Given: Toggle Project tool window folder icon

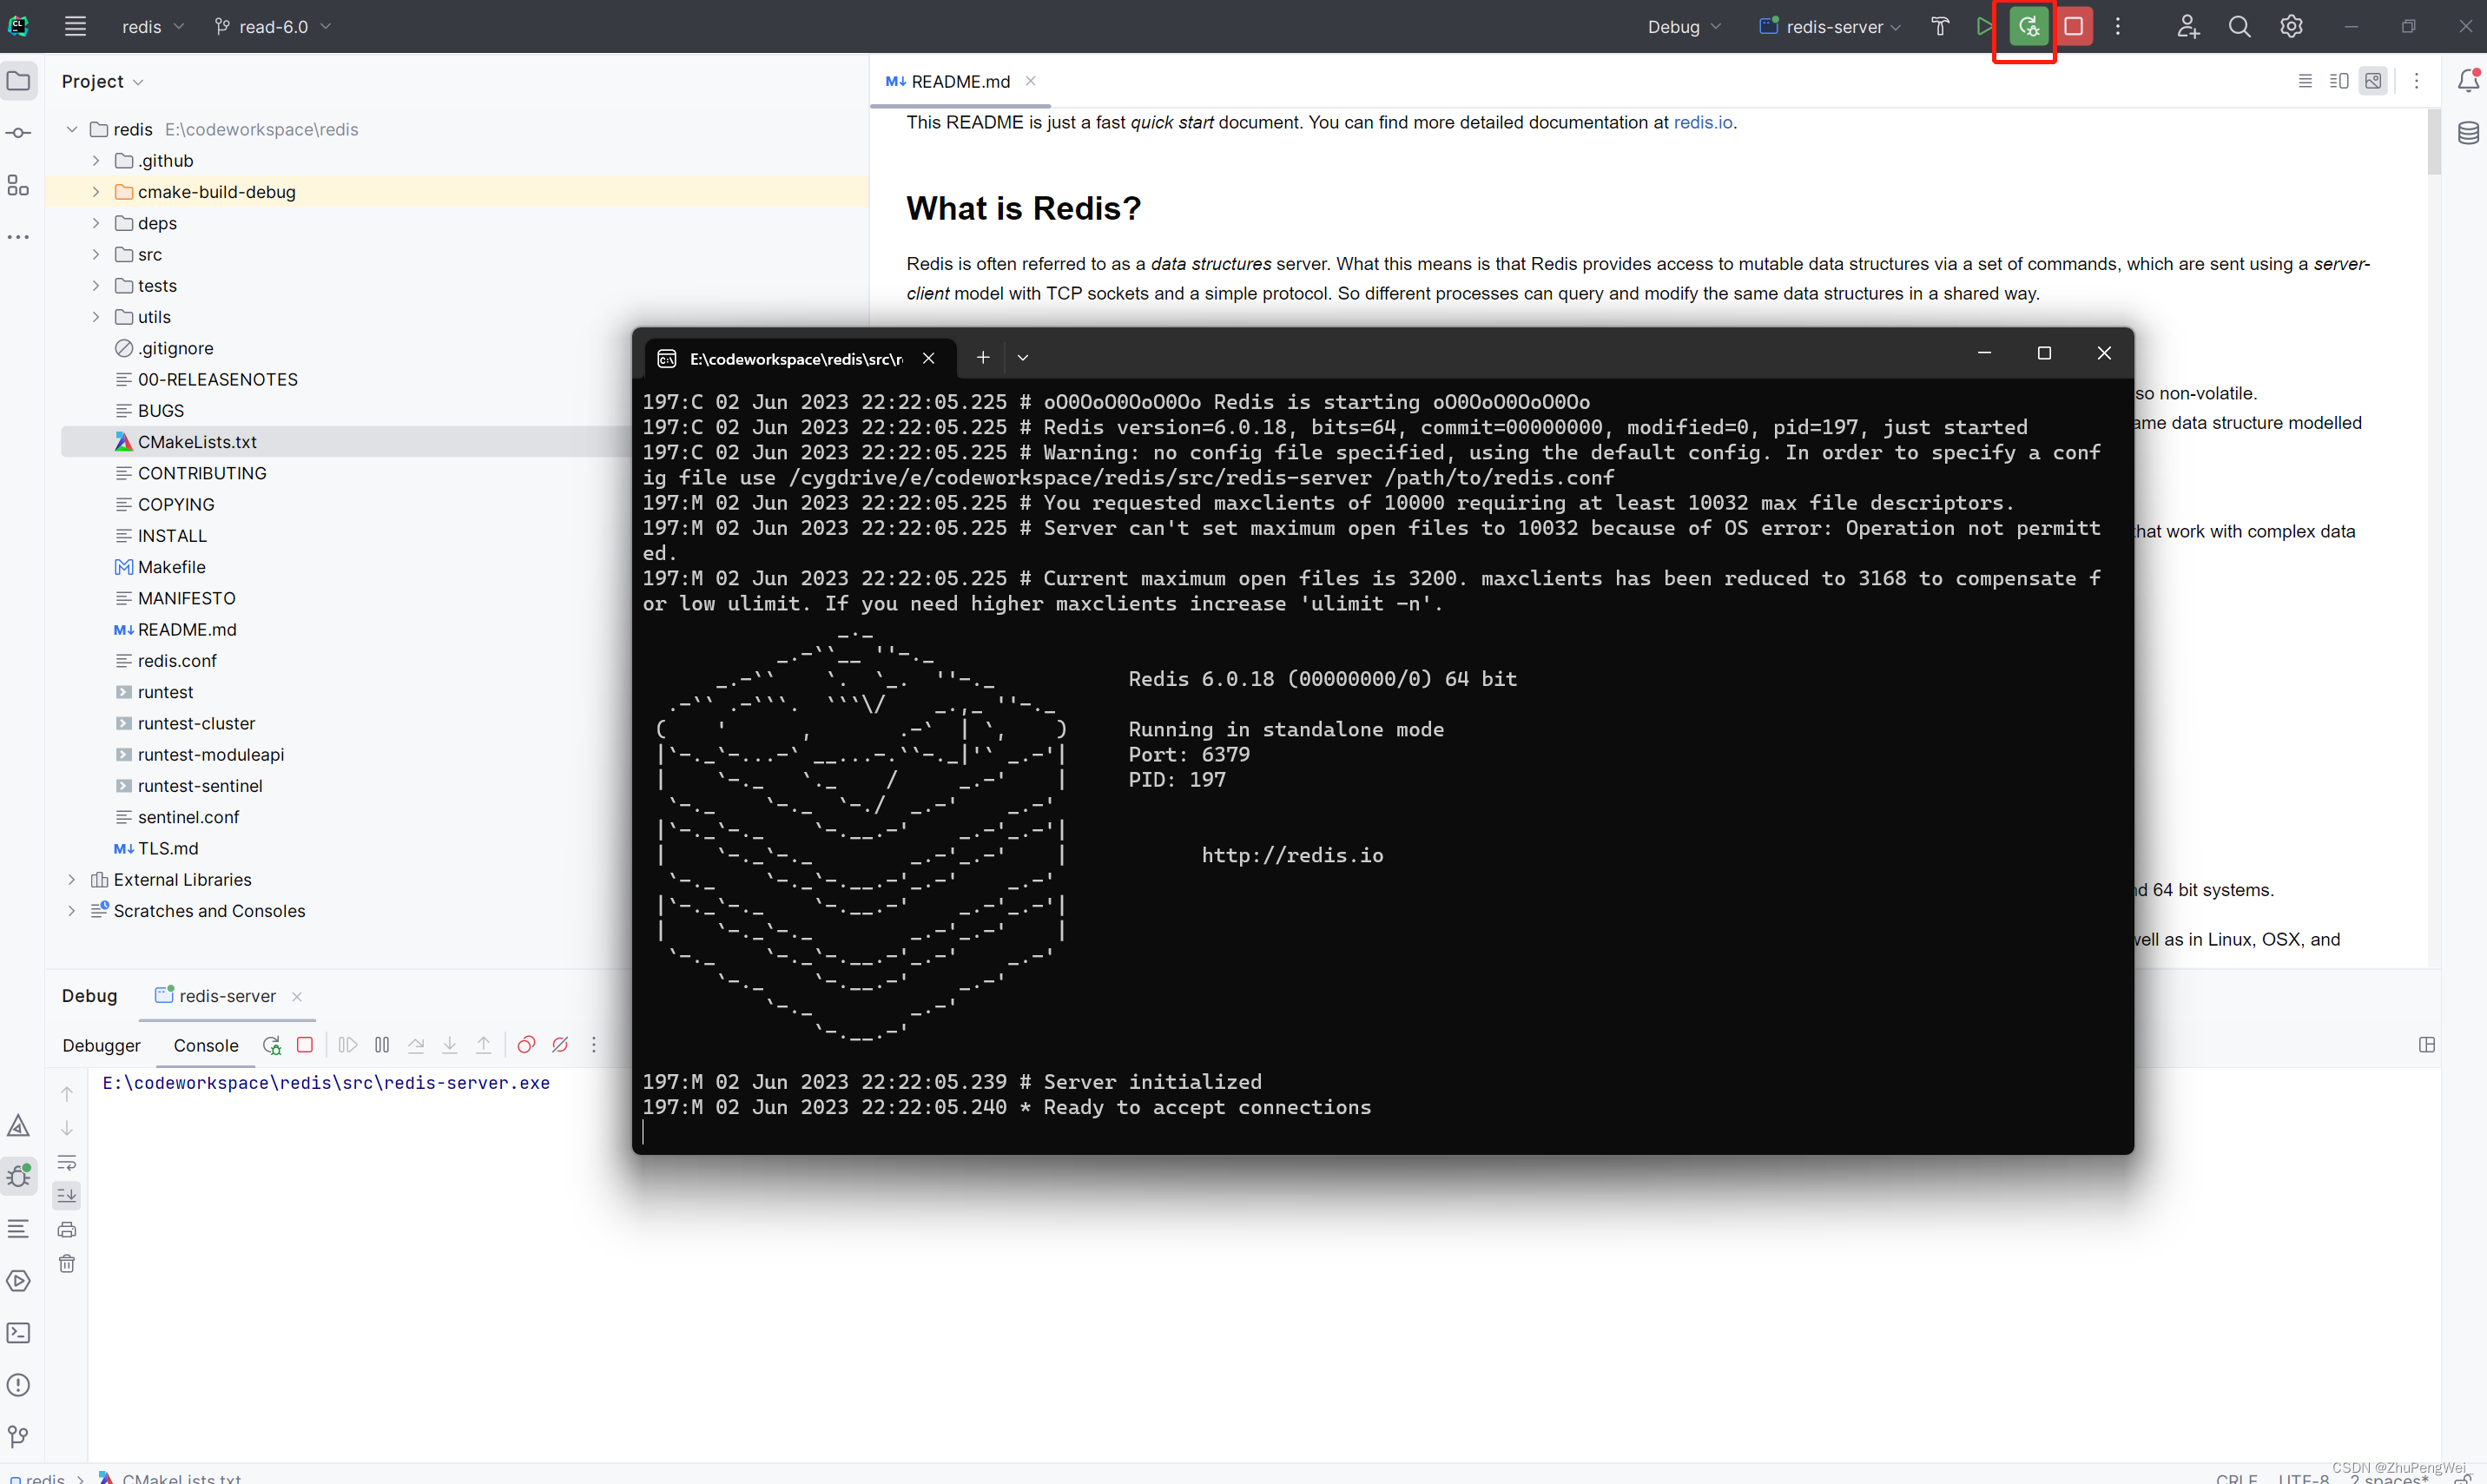Looking at the screenshot, I should click(x=19, y=81).
